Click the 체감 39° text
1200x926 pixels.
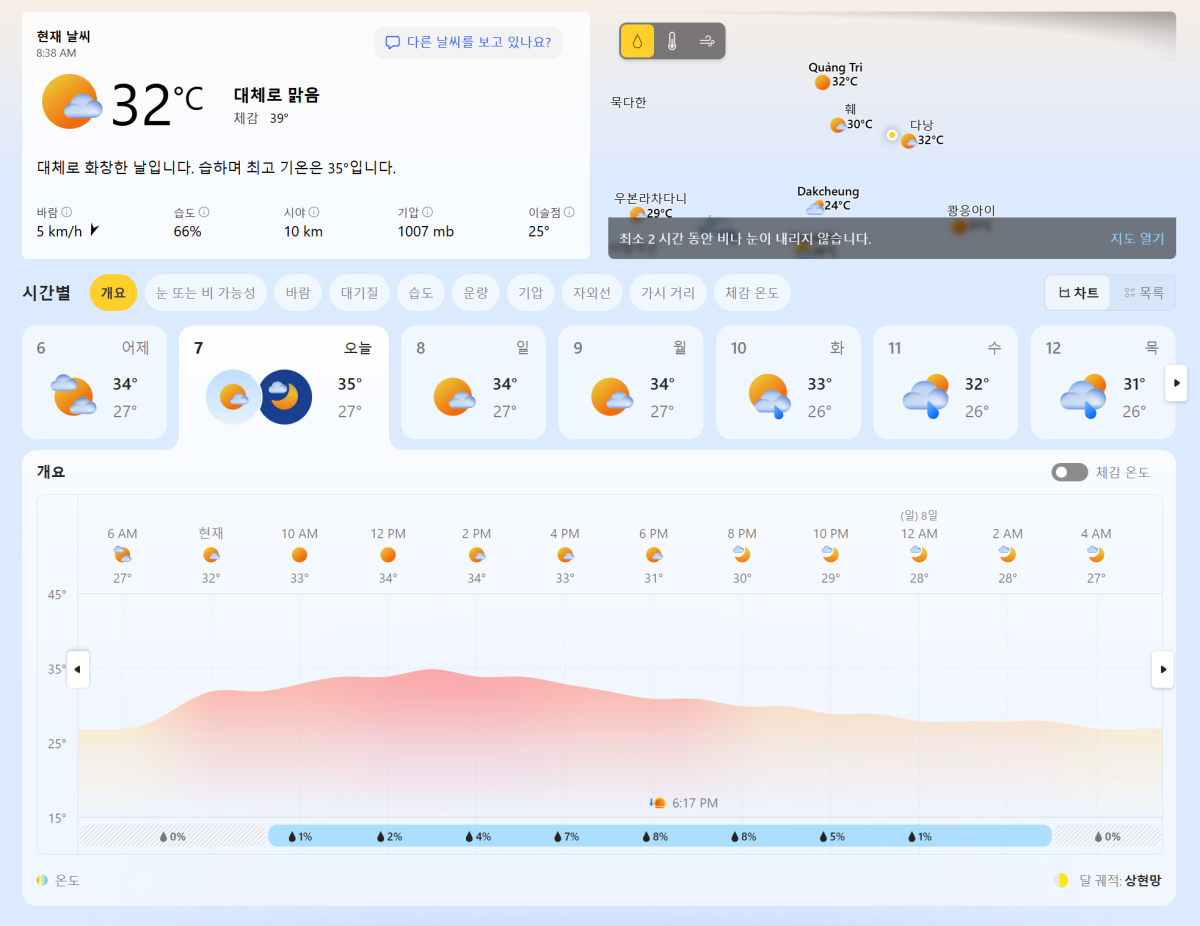[261, 118]
